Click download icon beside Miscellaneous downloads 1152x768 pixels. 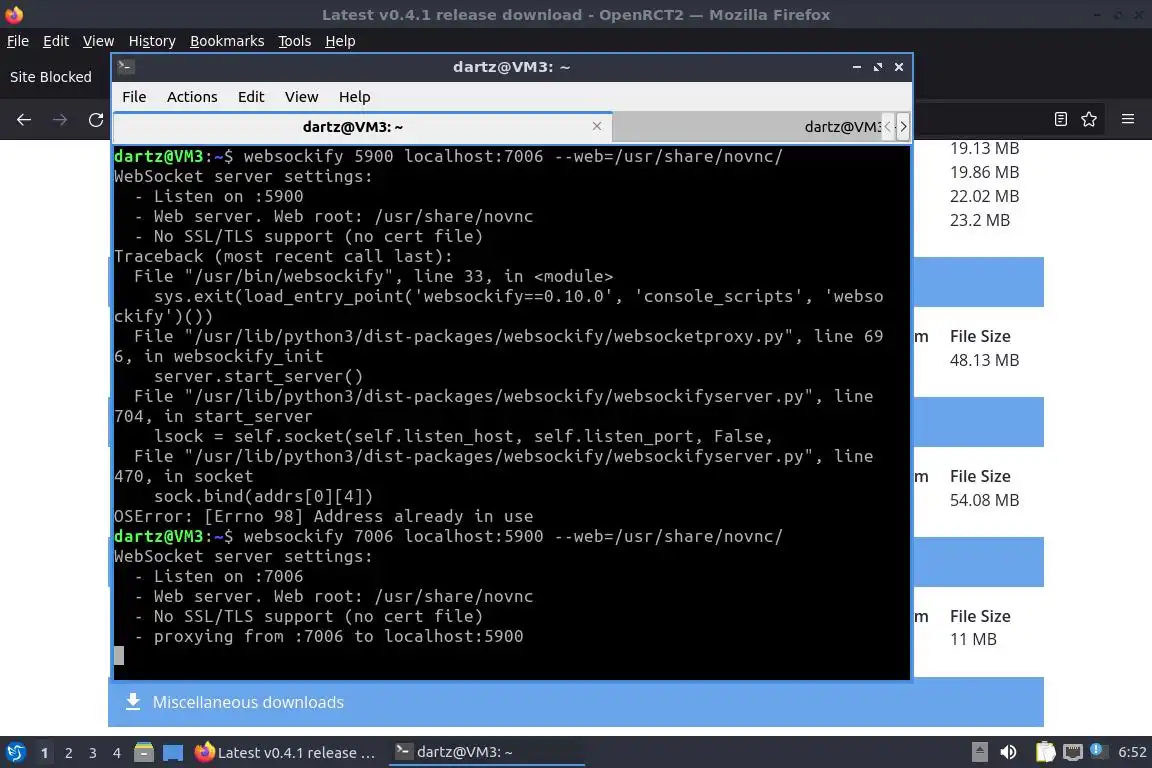click(x=133, y=702)
